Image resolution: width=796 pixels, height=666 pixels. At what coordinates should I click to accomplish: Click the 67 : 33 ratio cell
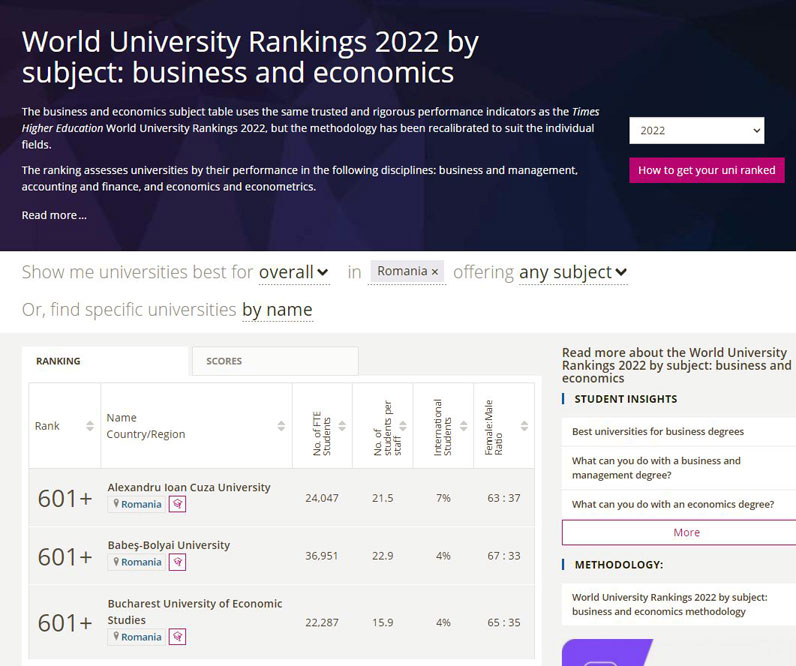504,556
